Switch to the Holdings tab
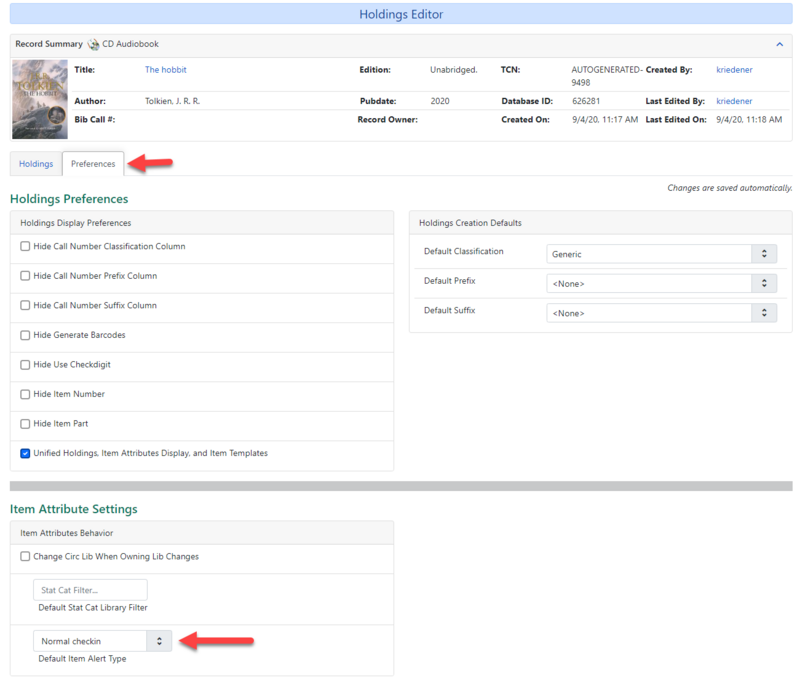This screenshot has height=683, width=800. pos(36,164)
